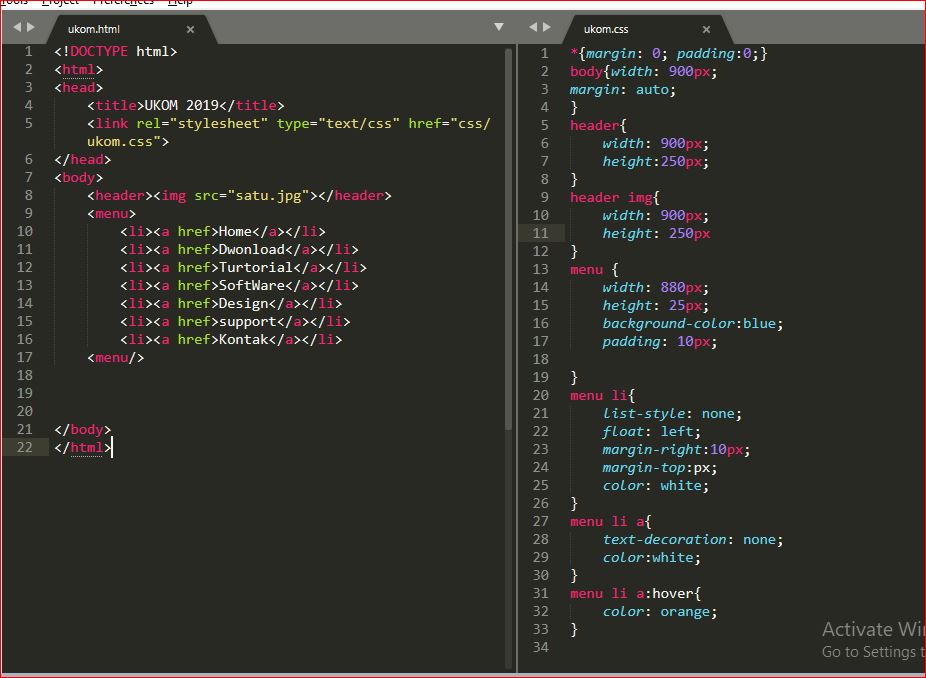Close the ukom.html tab with its X icon
The width and height of the screenshot is (926, 678).
(189, 30)
